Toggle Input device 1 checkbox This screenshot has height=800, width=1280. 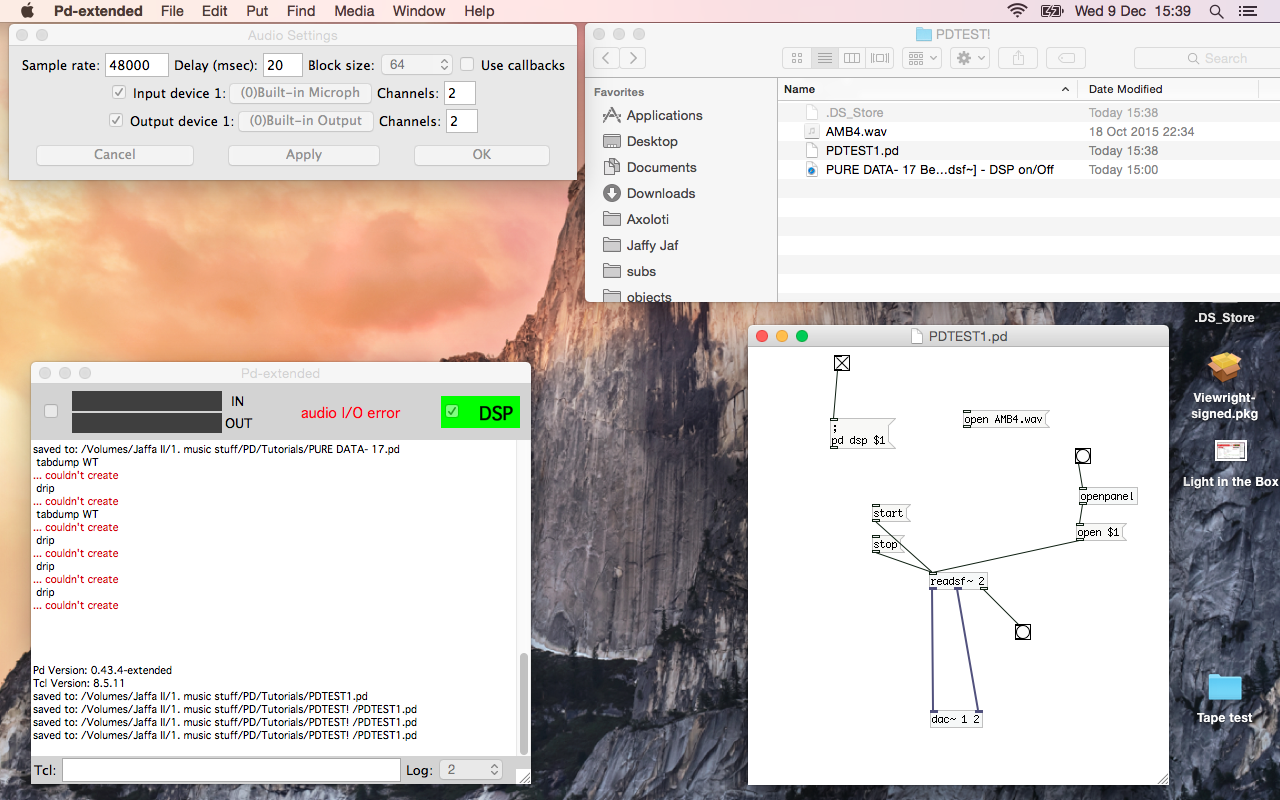click(119, 93)
